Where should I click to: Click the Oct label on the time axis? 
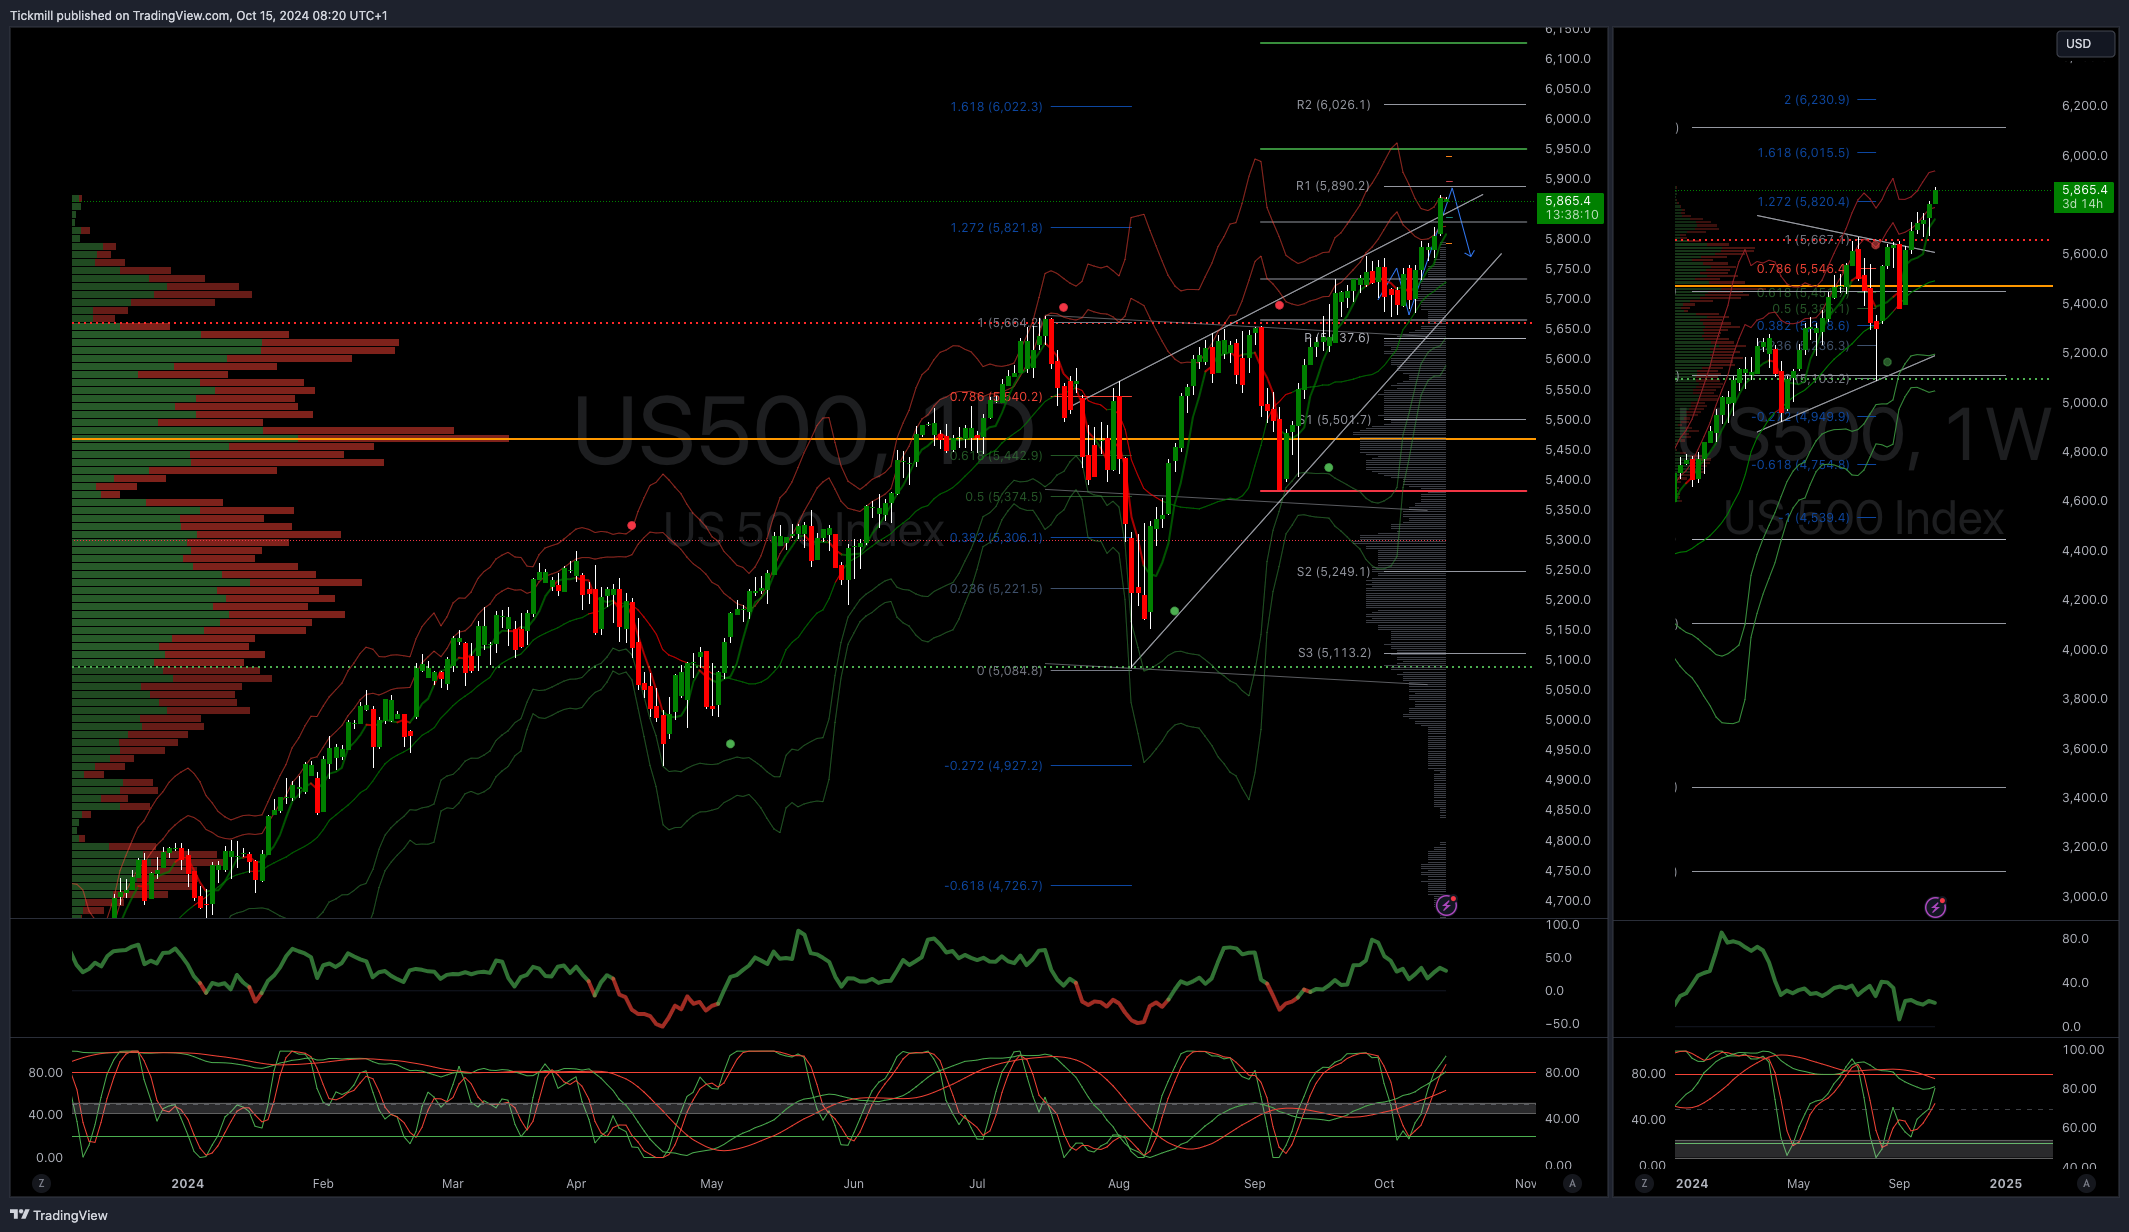(x=1384, y=1183)
